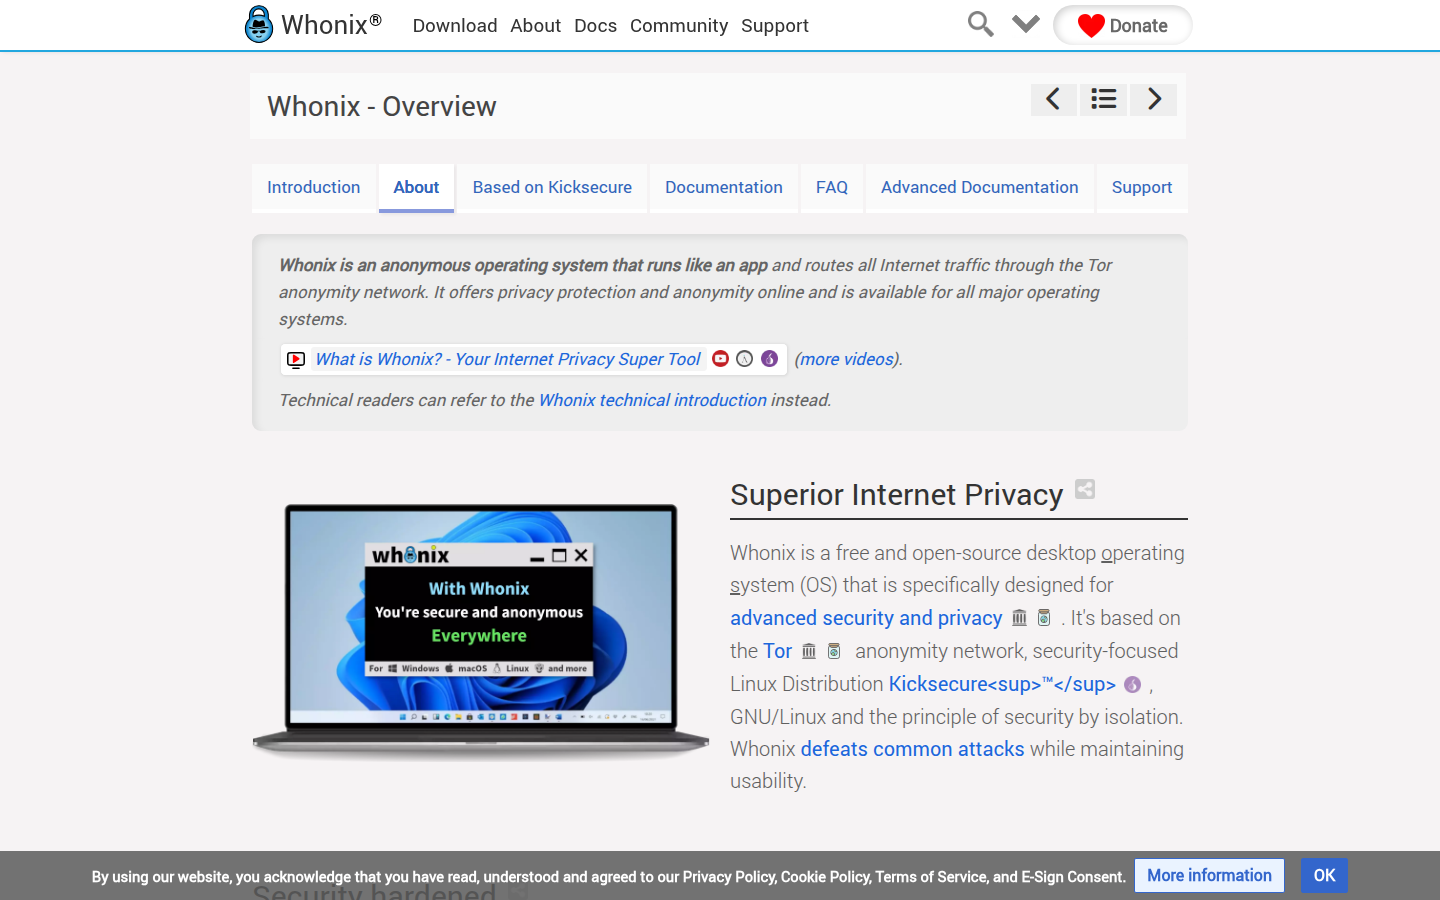The height and width of the screenshot is (900, 1440).
Task: Open the Docs menu item
Action: click(595, 26)
